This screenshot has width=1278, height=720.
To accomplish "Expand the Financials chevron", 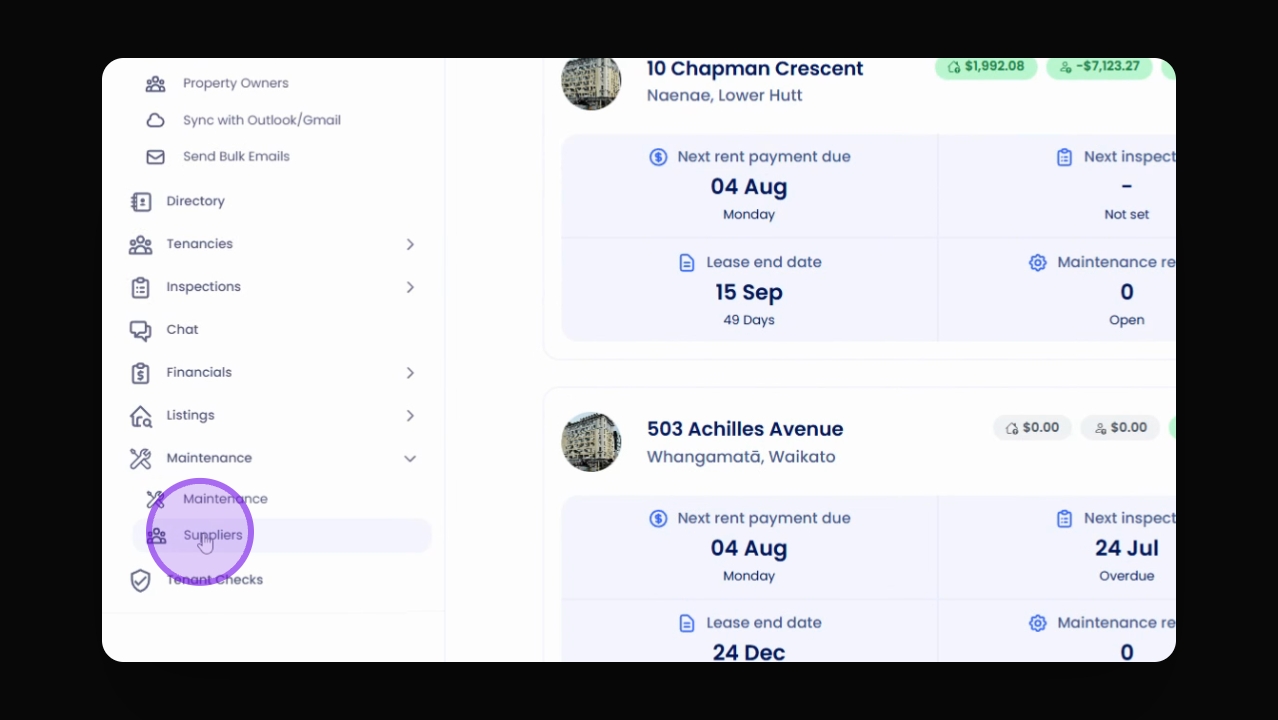I will (410, 372).
